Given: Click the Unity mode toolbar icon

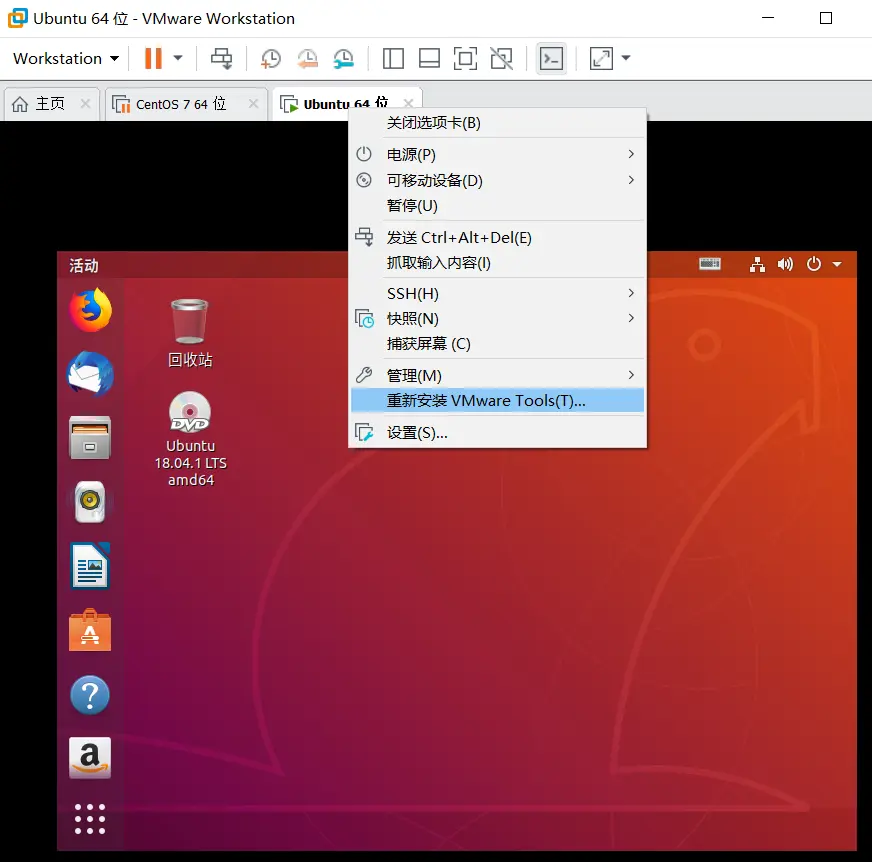Looking at the screenshot, I should click(502, 58).
